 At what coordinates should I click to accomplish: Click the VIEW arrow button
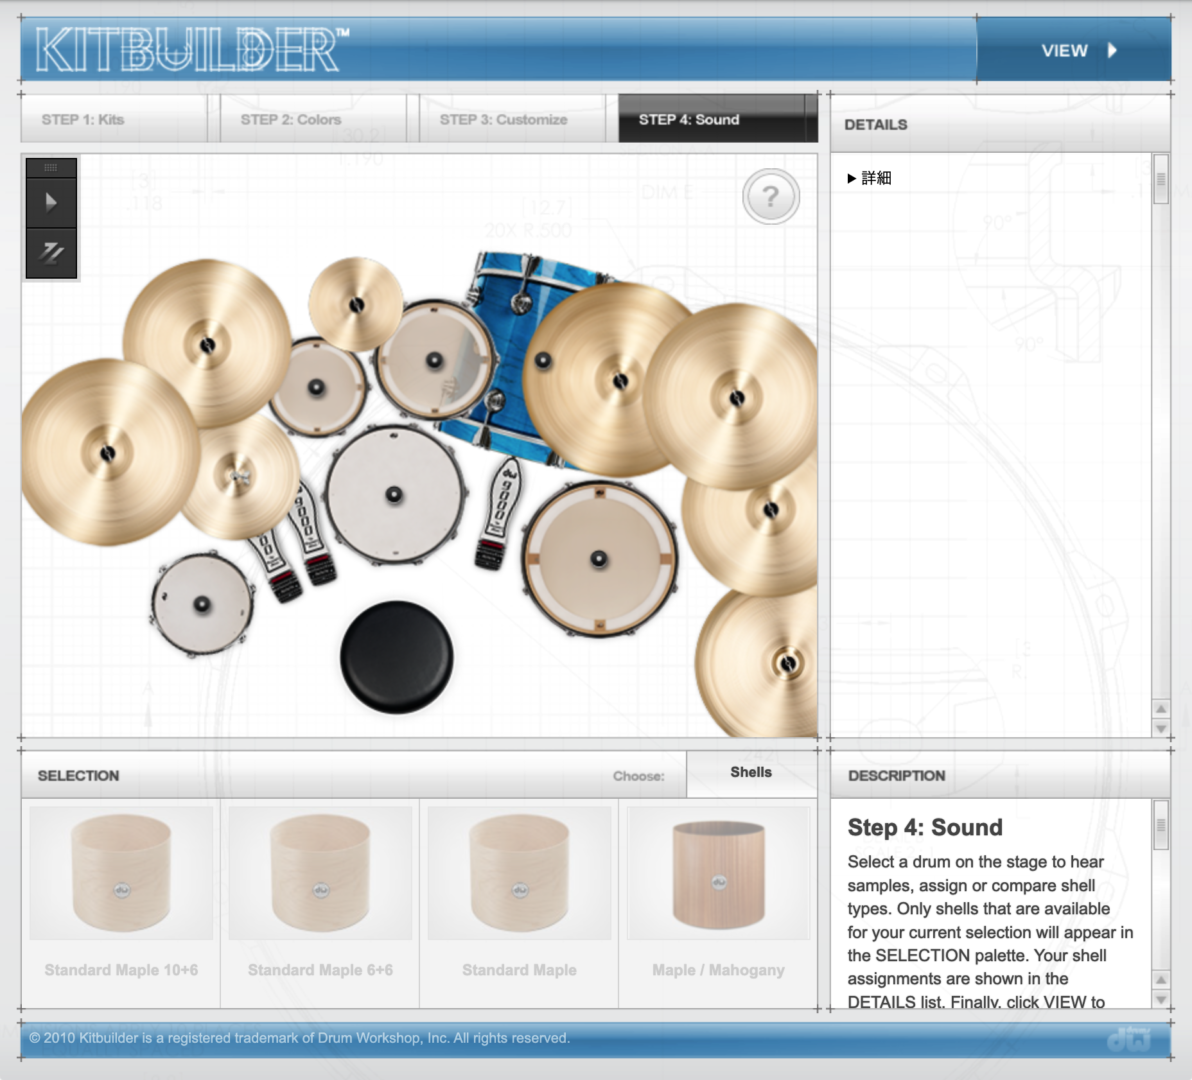pyautogui.click(x=1073, y=50)
